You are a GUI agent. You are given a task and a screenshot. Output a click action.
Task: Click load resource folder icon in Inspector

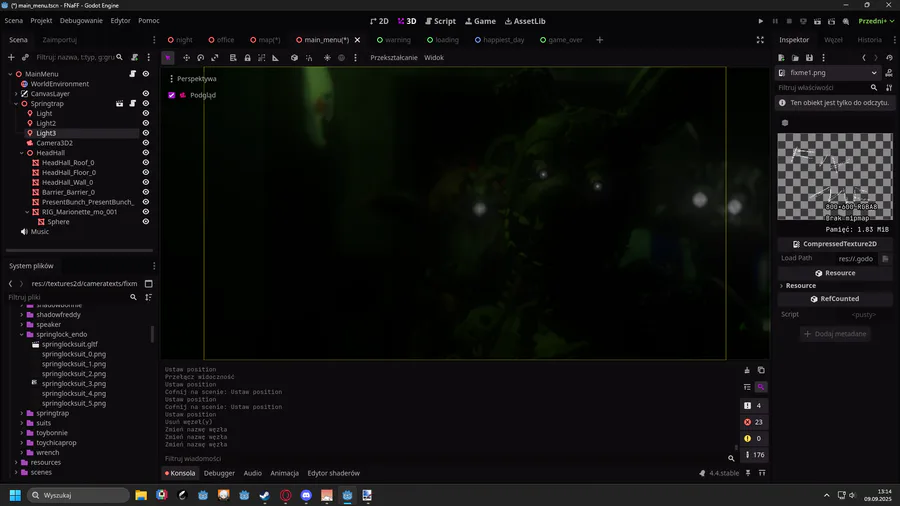pos(795,58)
